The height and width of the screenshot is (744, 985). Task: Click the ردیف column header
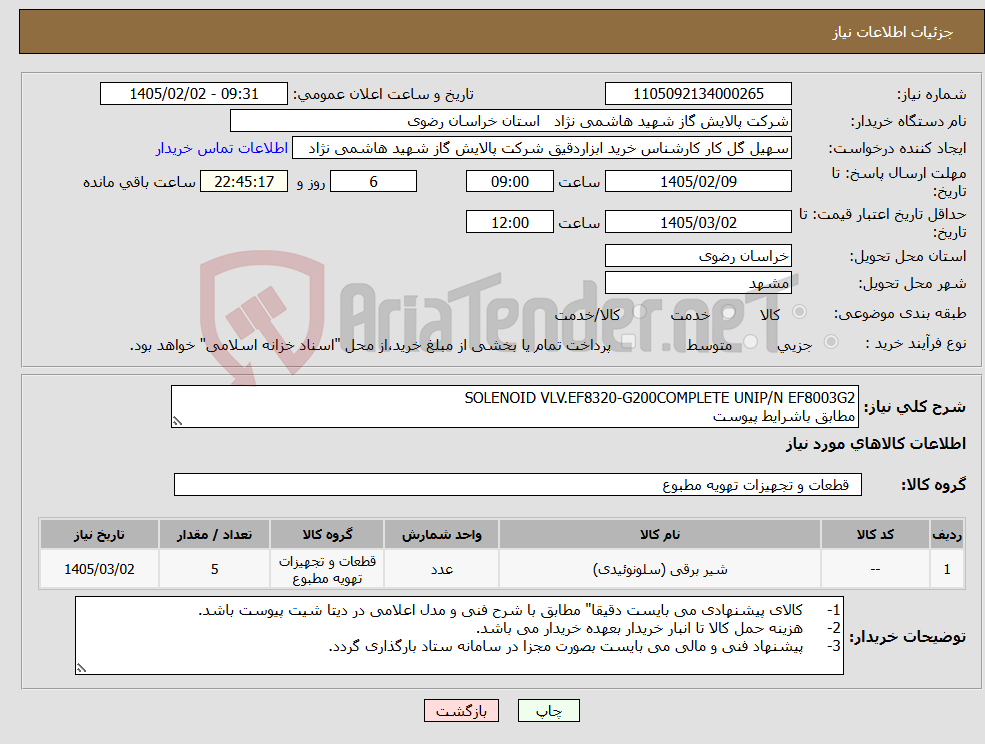(x=947, y=534)
